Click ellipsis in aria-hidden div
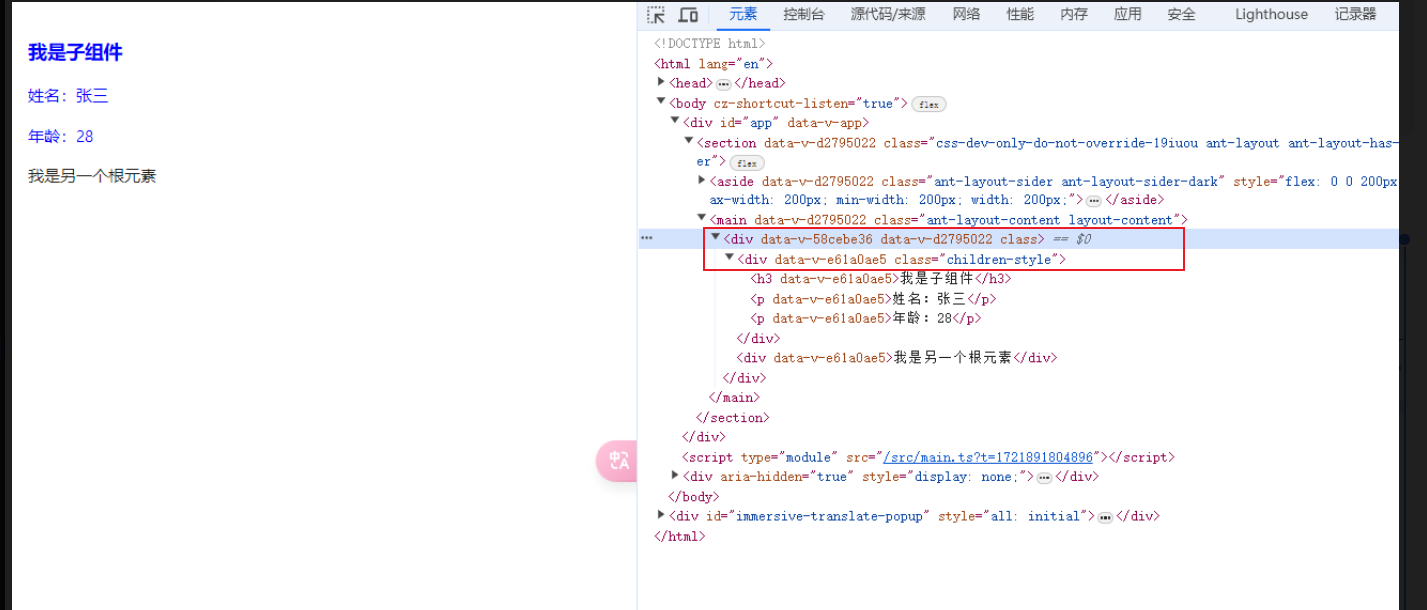 (x=1044, y=478)
